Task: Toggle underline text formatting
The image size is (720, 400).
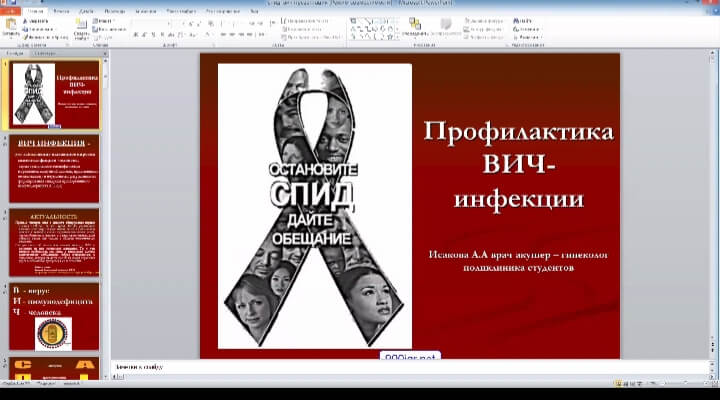Action: (x=155, y=34)
